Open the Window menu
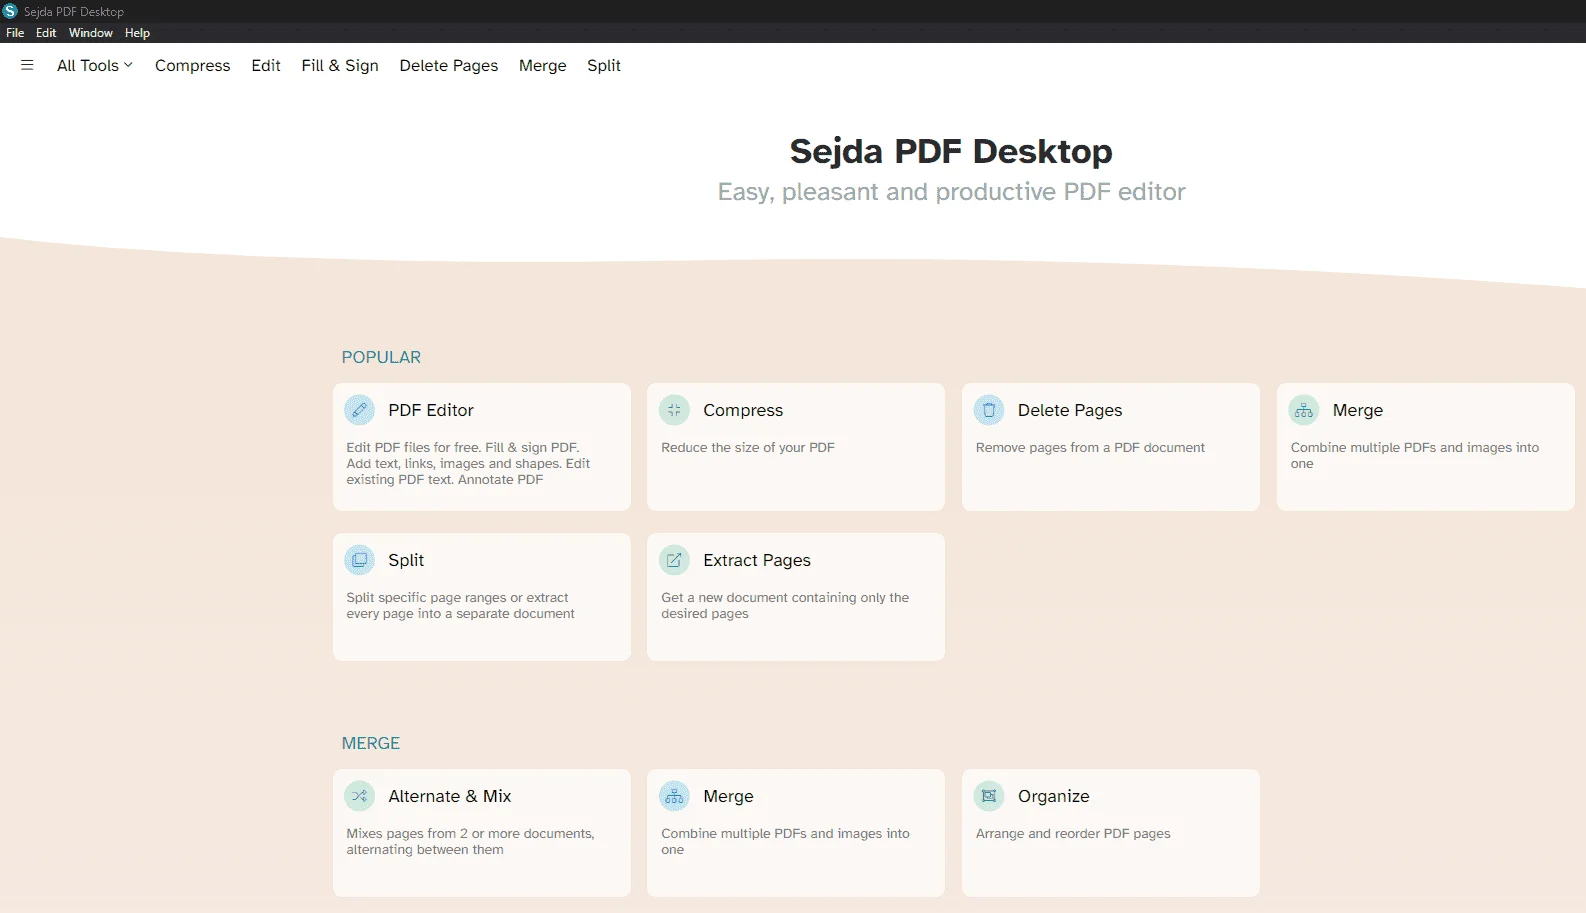 [91, 33]
